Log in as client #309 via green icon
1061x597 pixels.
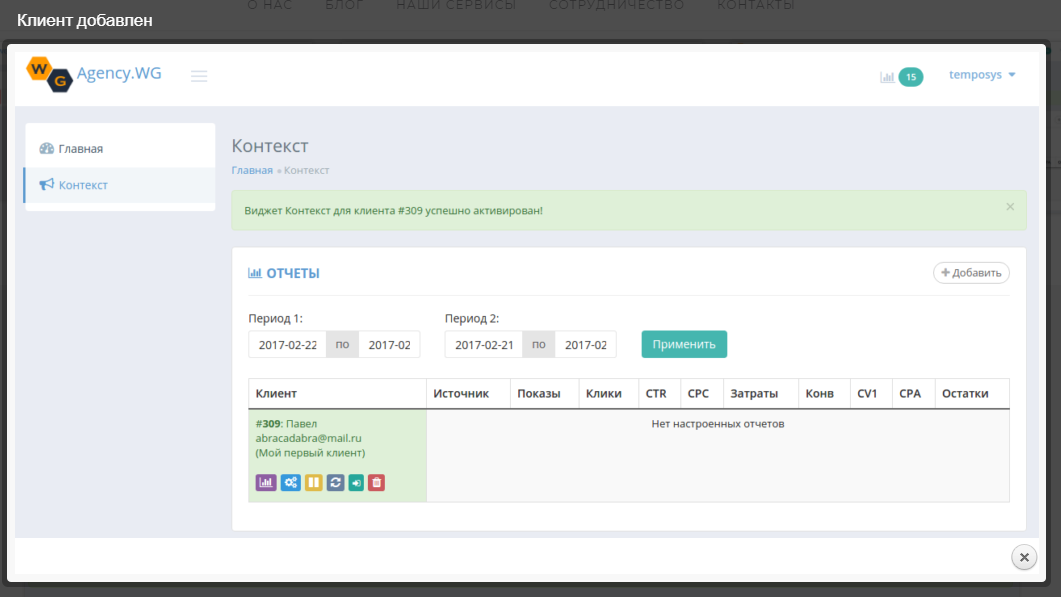click(356, 483)
